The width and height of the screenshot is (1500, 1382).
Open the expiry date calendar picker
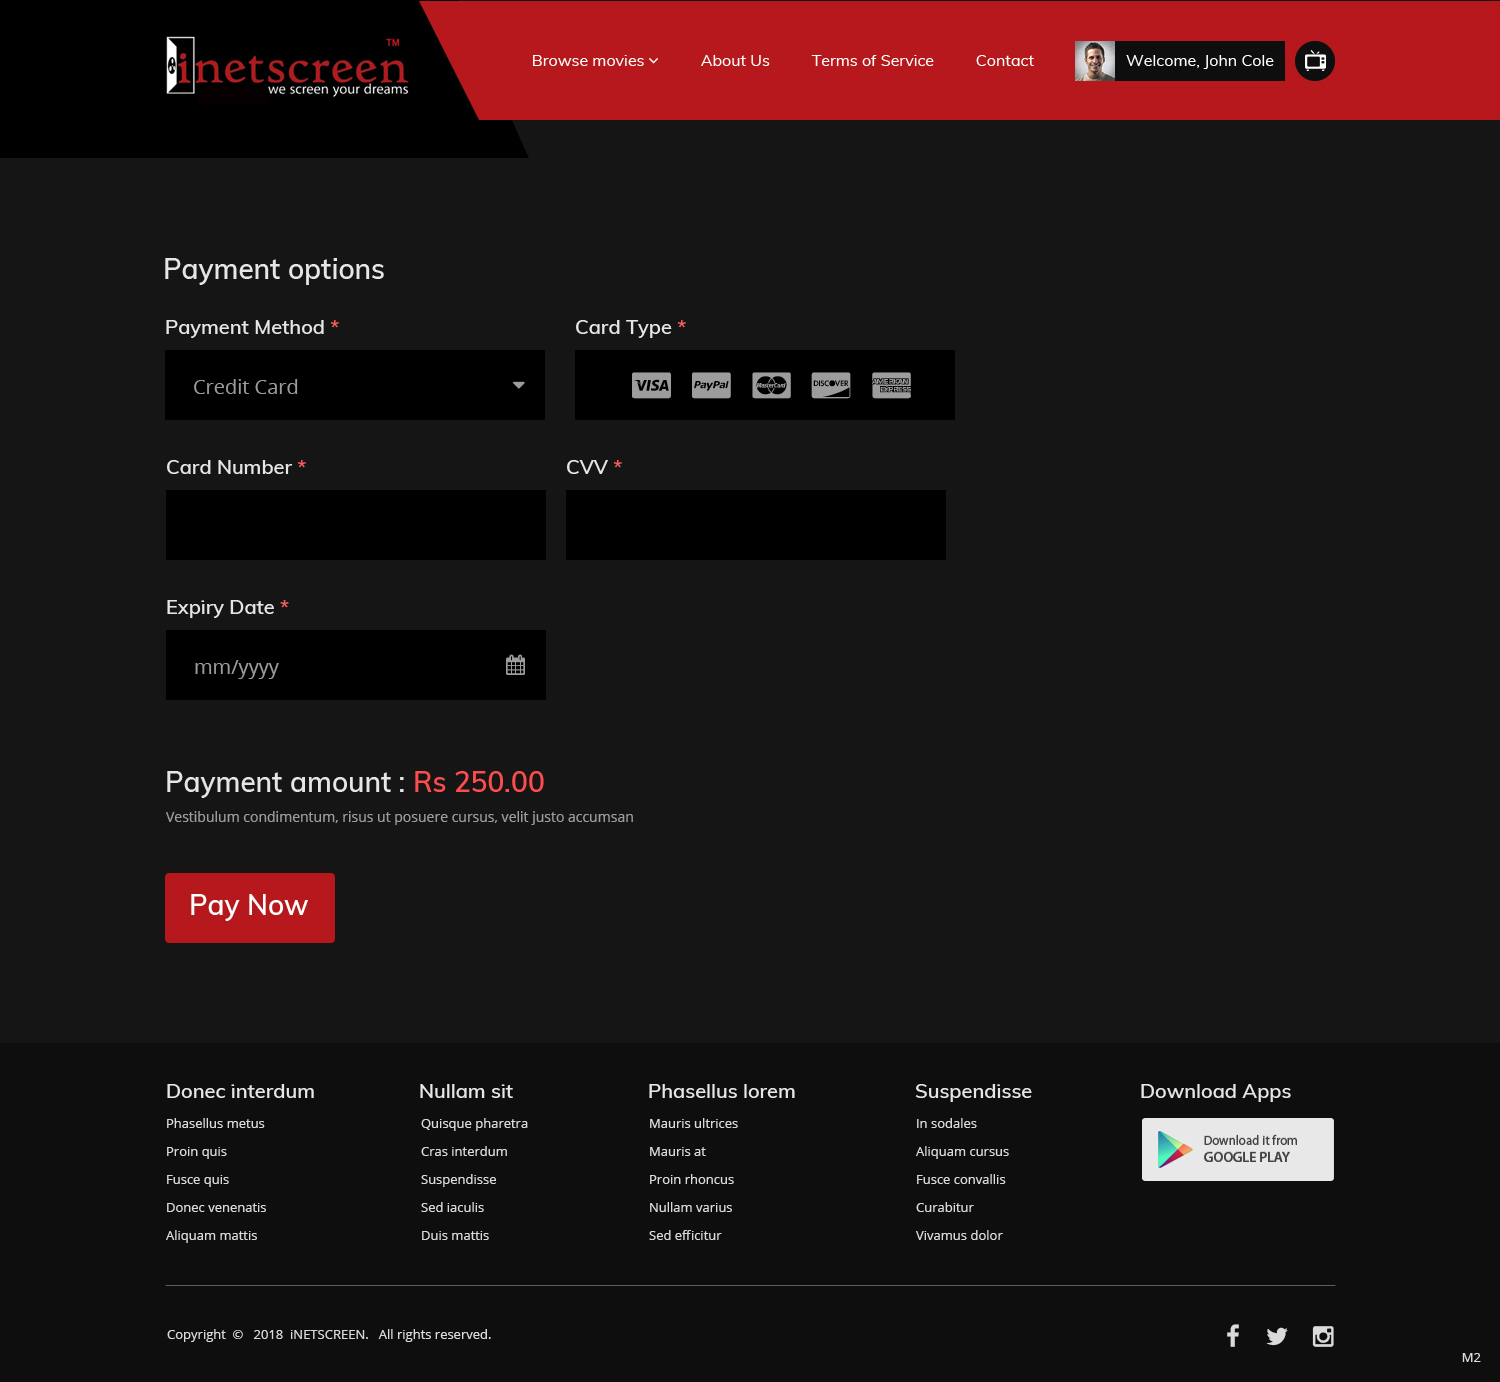[x=515, y=664]
